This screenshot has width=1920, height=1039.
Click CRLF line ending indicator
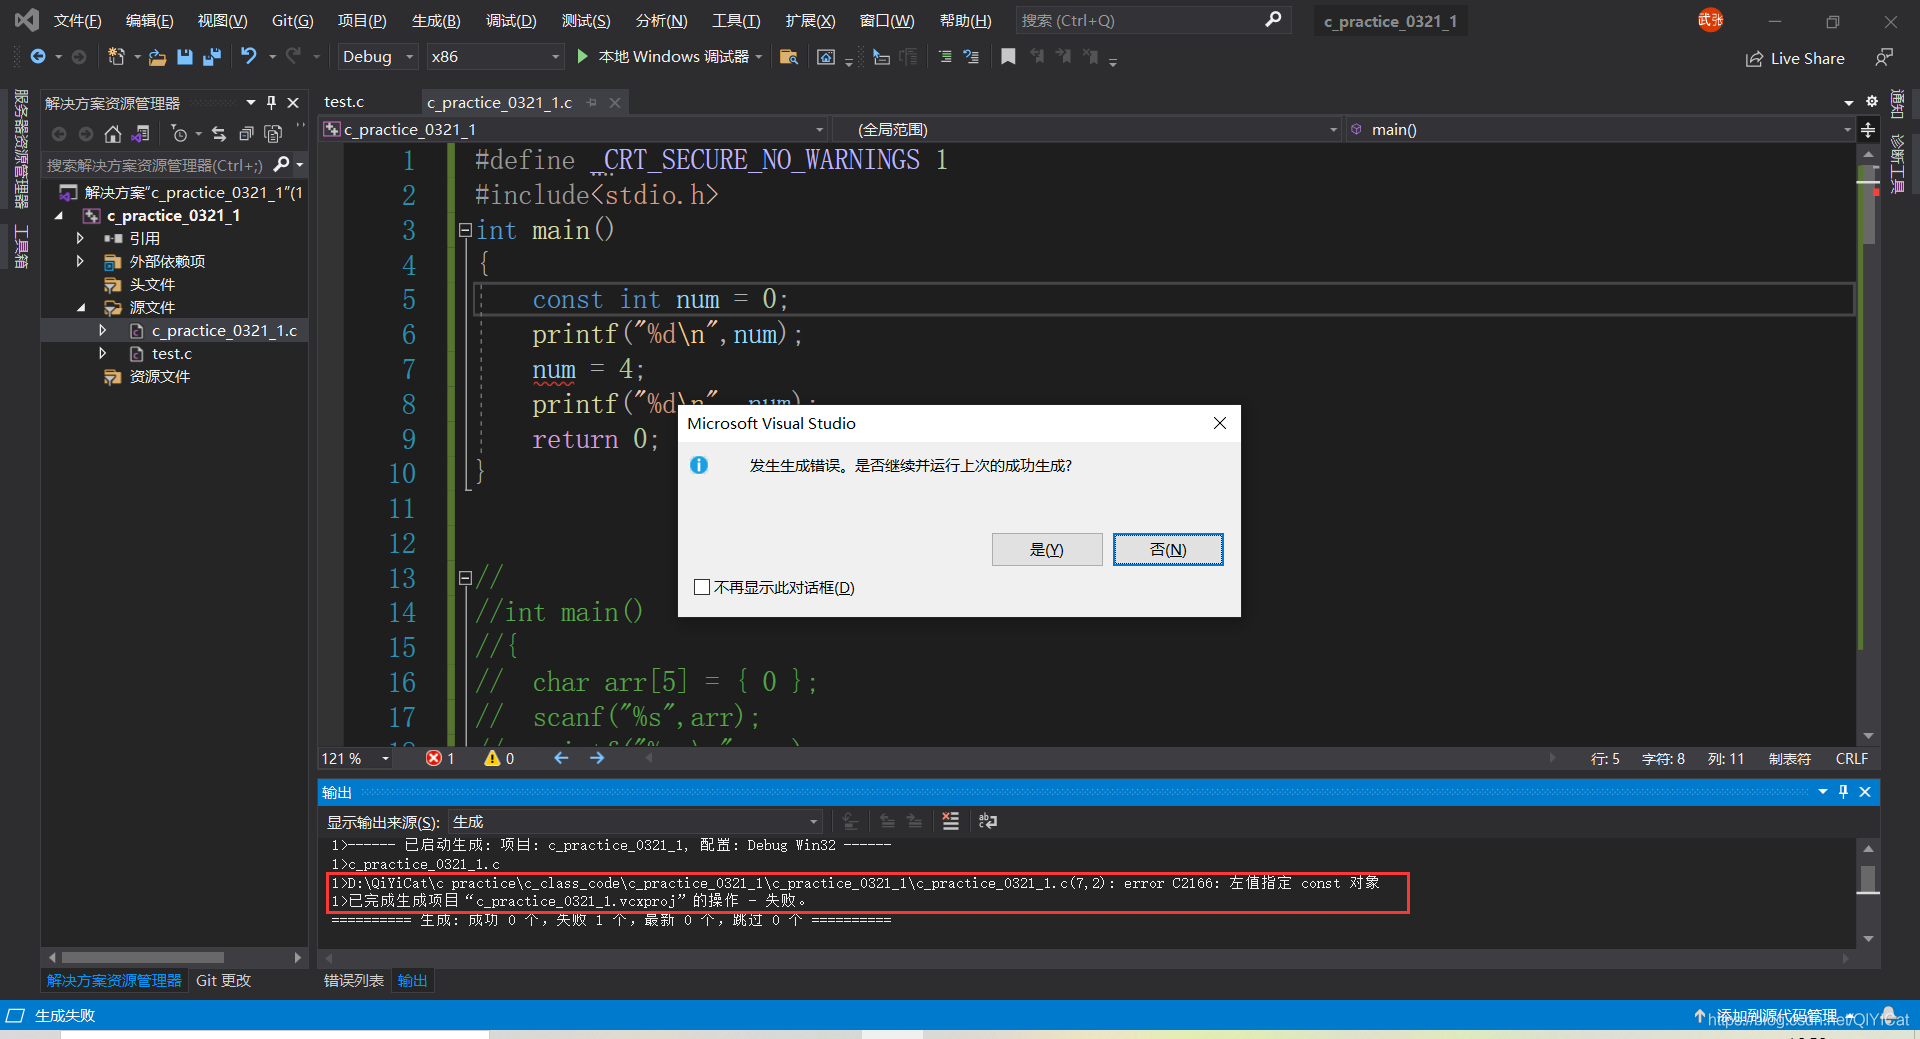point(1852,759)
